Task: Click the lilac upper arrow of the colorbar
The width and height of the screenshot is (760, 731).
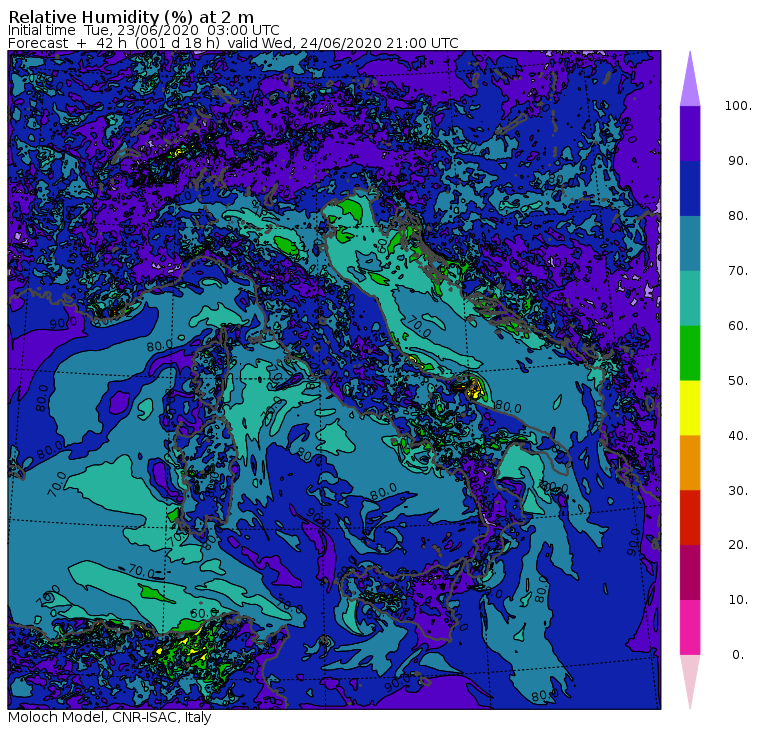Action: [690, 82]
